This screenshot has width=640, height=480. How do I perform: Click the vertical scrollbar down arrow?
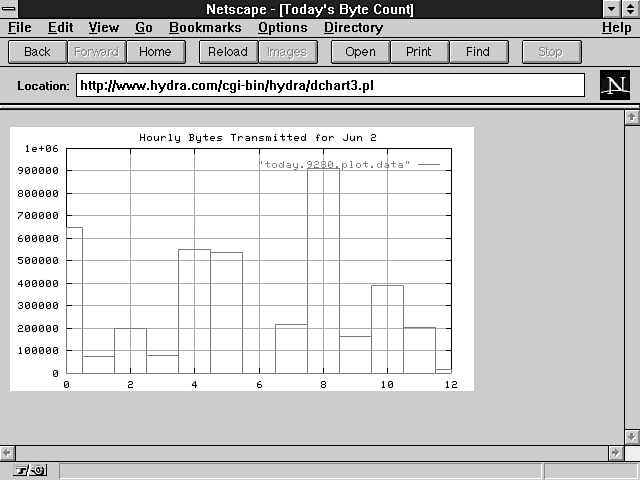click(x=631, y=437)
